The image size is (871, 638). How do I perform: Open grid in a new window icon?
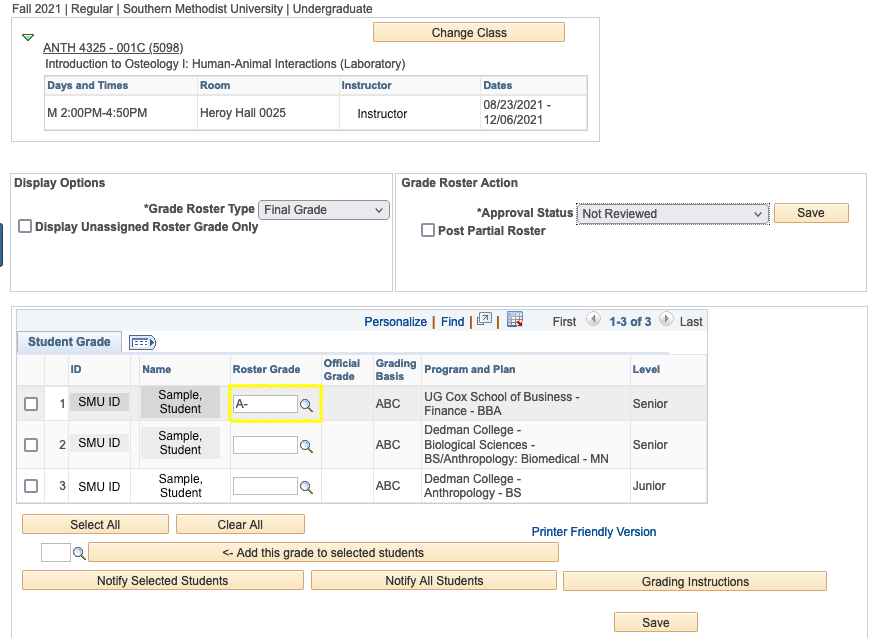[x=484, y=319]
